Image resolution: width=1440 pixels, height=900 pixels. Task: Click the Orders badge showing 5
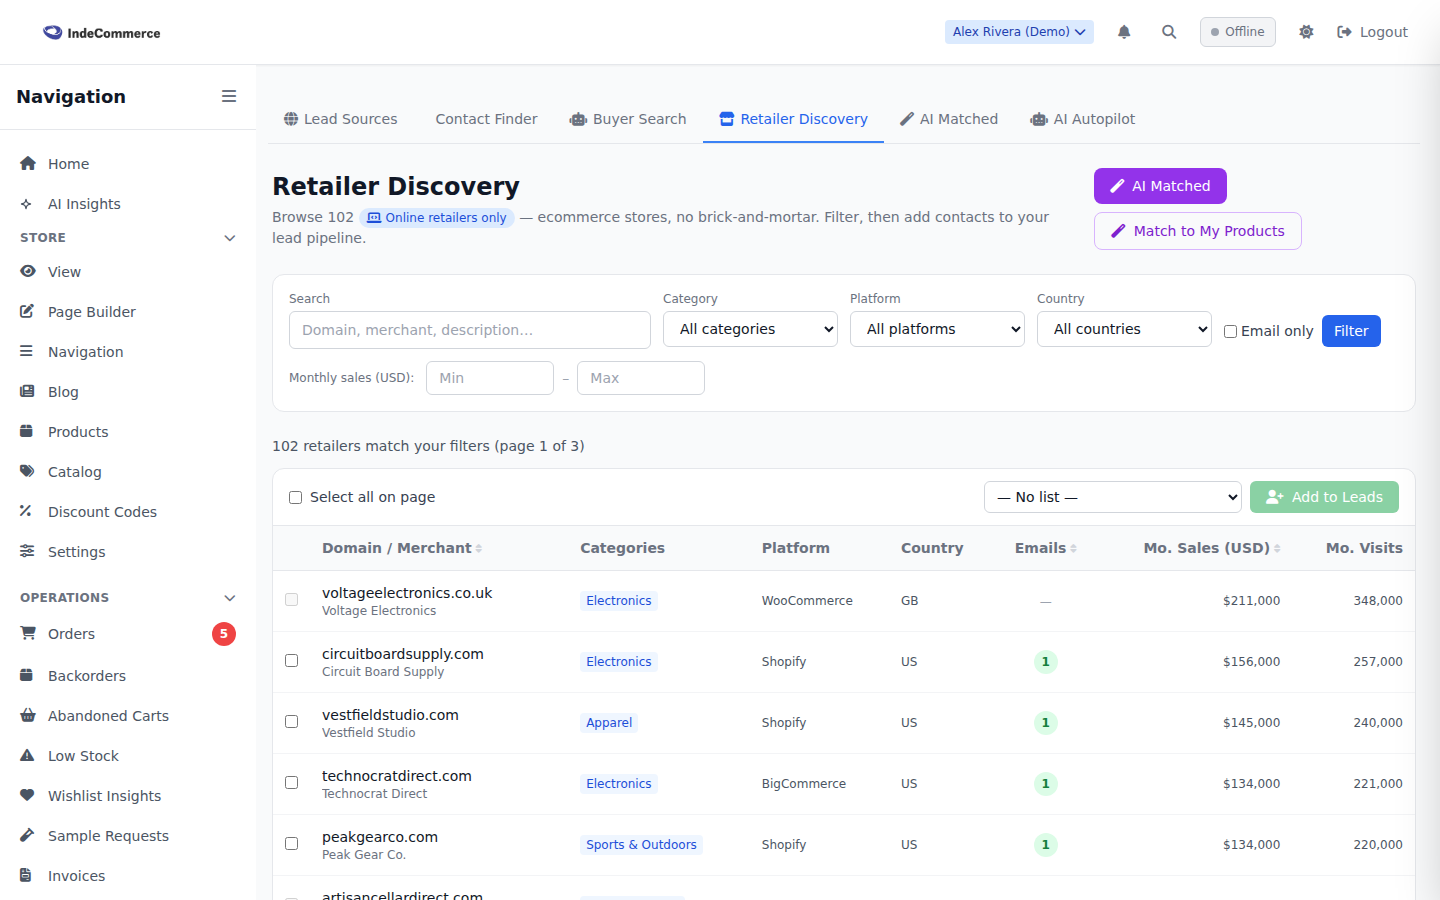tap(224, 634)
